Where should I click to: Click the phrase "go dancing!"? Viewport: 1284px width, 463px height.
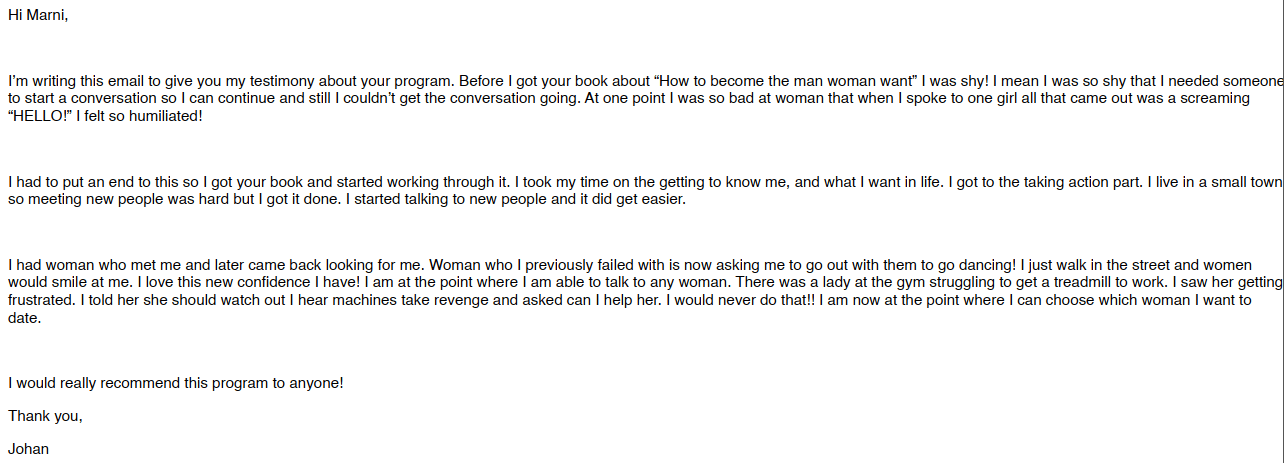978,266
